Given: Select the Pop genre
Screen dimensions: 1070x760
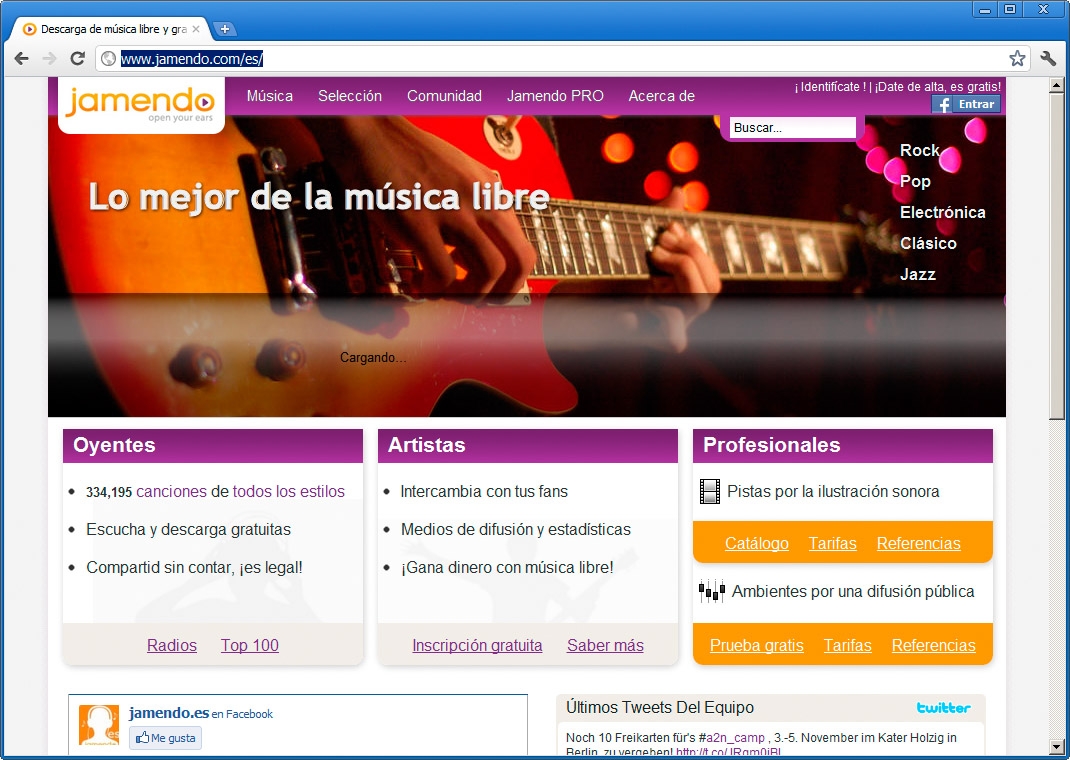Looking at the screenshot, I should [915, 181].
